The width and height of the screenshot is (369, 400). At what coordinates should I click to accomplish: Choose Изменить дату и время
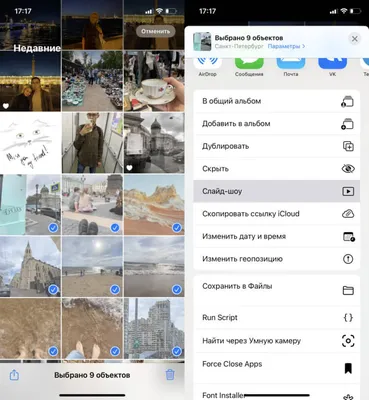[x=277, y=236]
